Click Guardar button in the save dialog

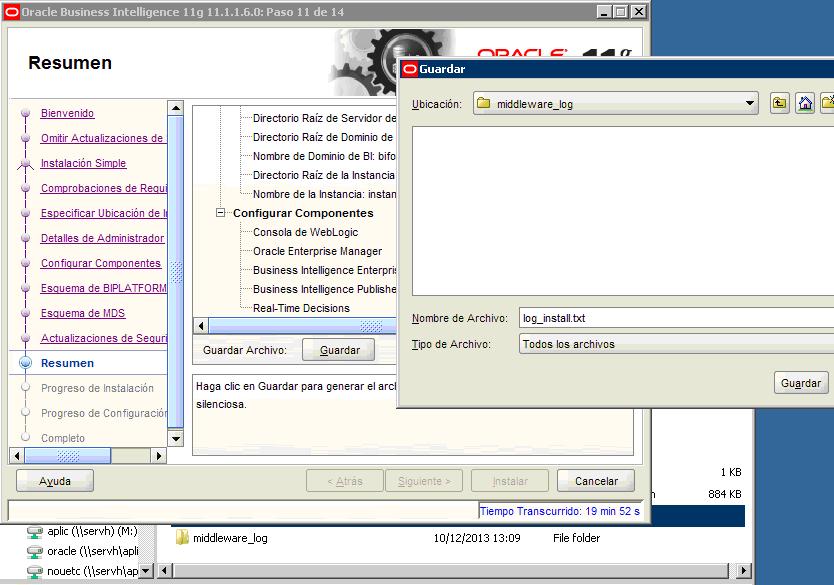(x=800, y=383)
